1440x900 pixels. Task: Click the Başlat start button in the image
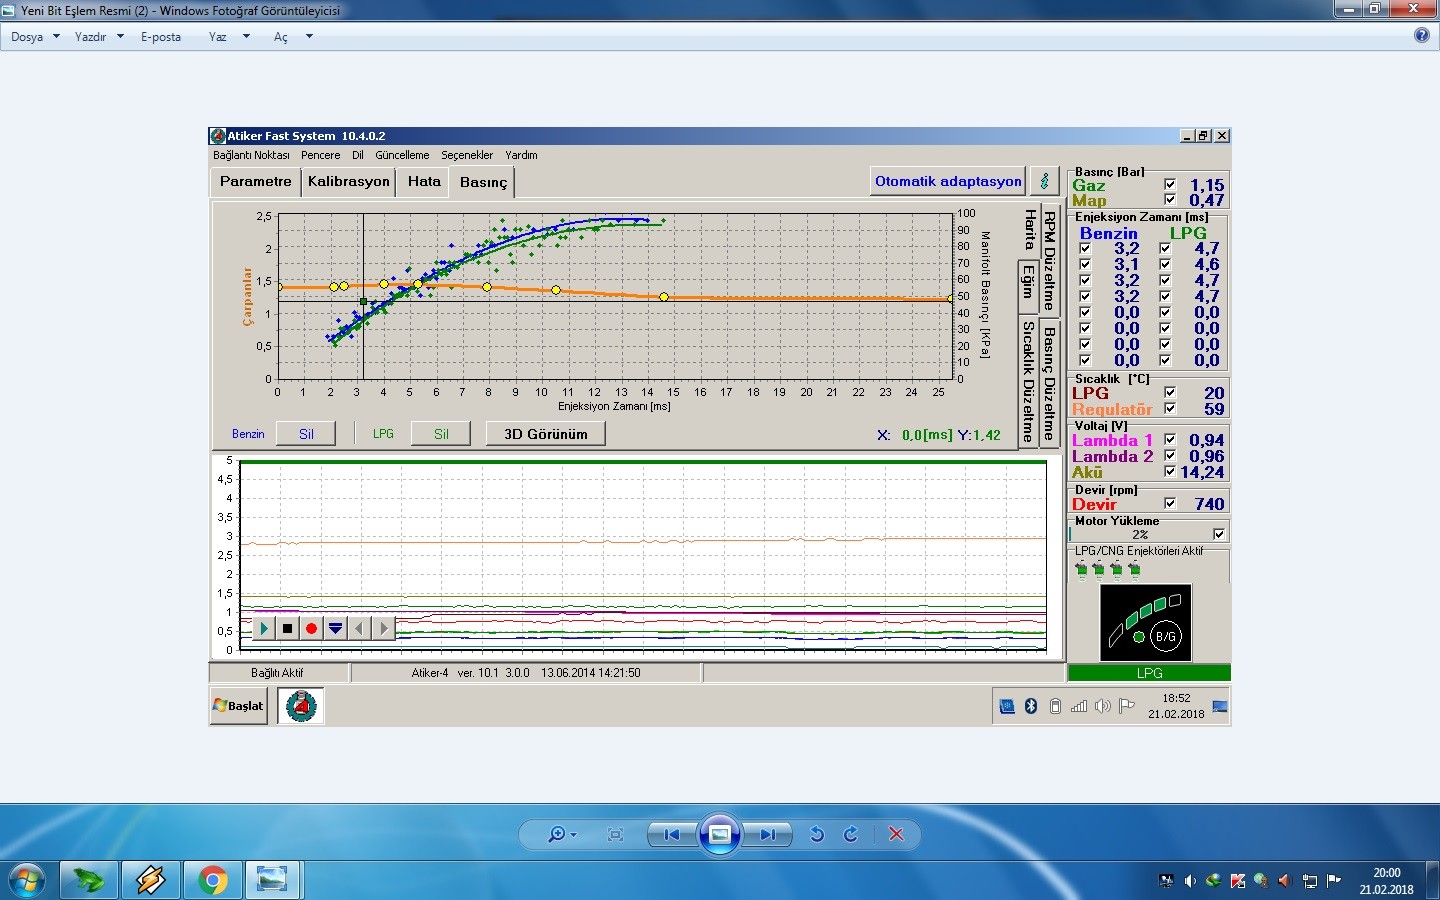(238, 706)
